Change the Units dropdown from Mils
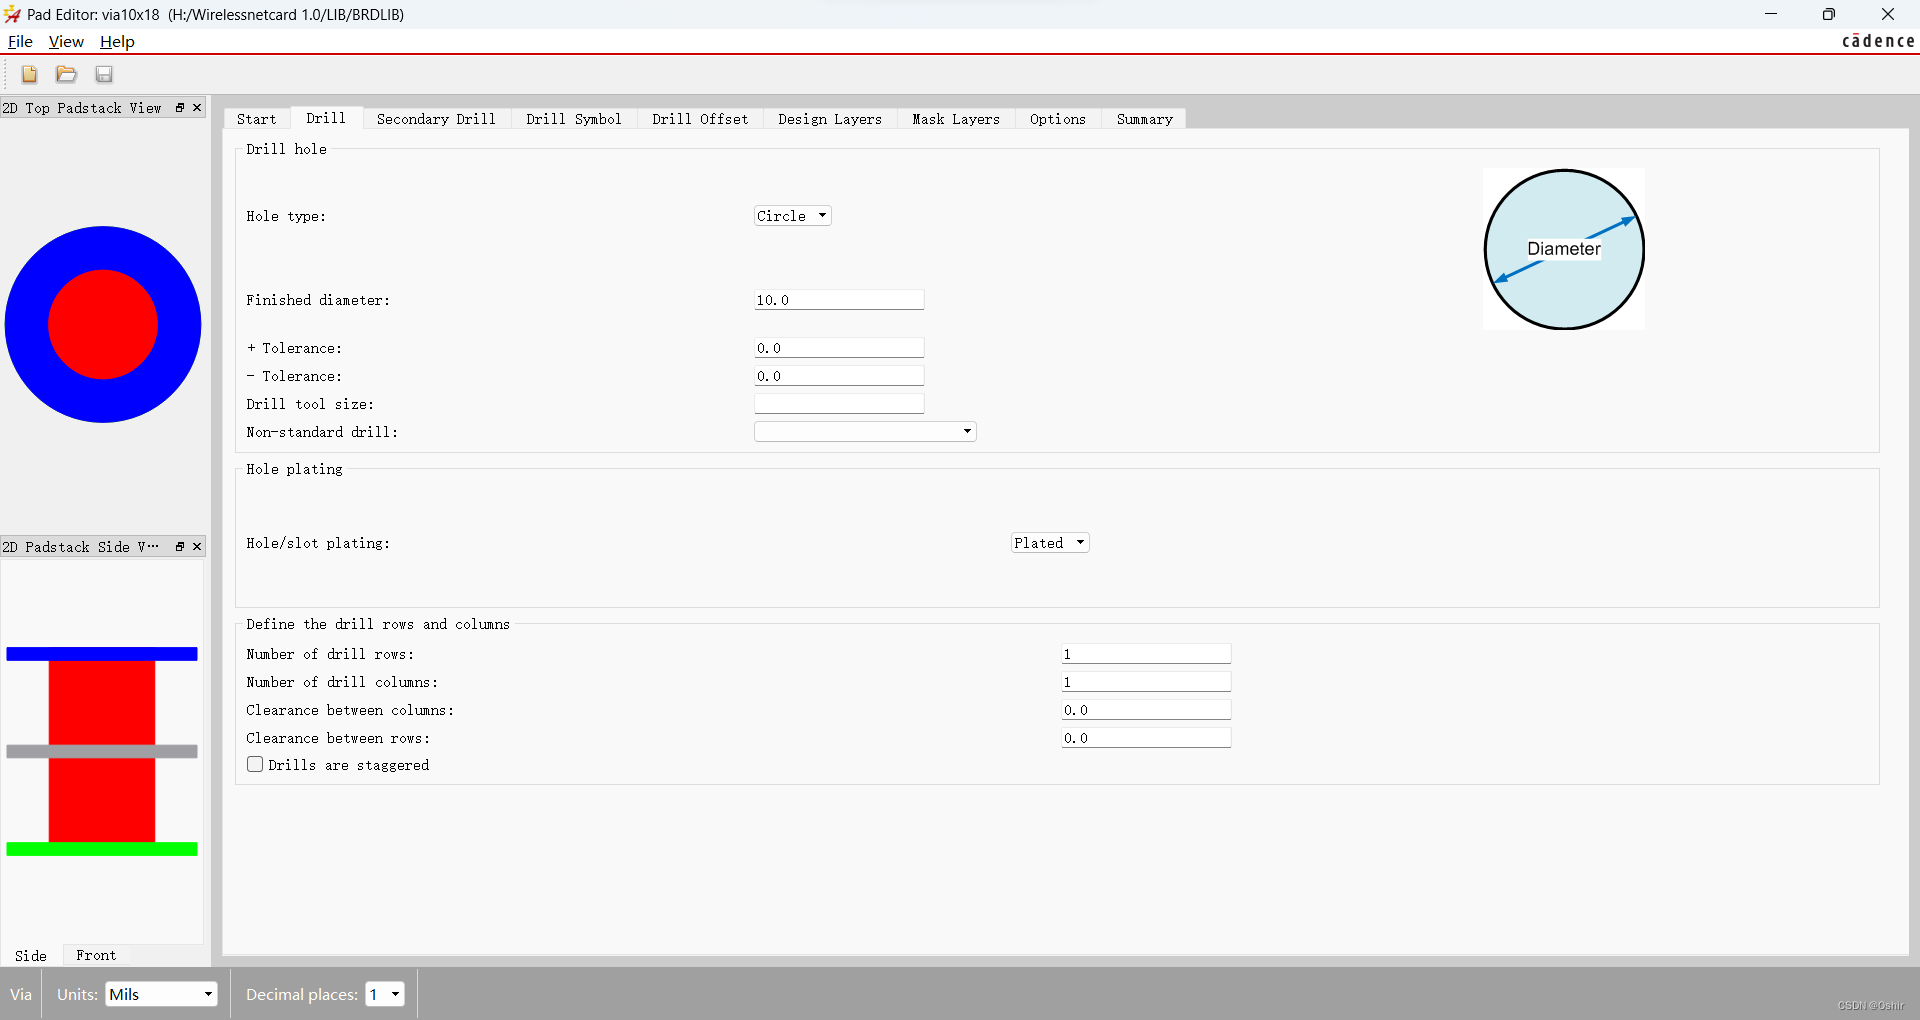Screen dimensions: 1920x1020 pyautogui.click(x=161, y=994)
